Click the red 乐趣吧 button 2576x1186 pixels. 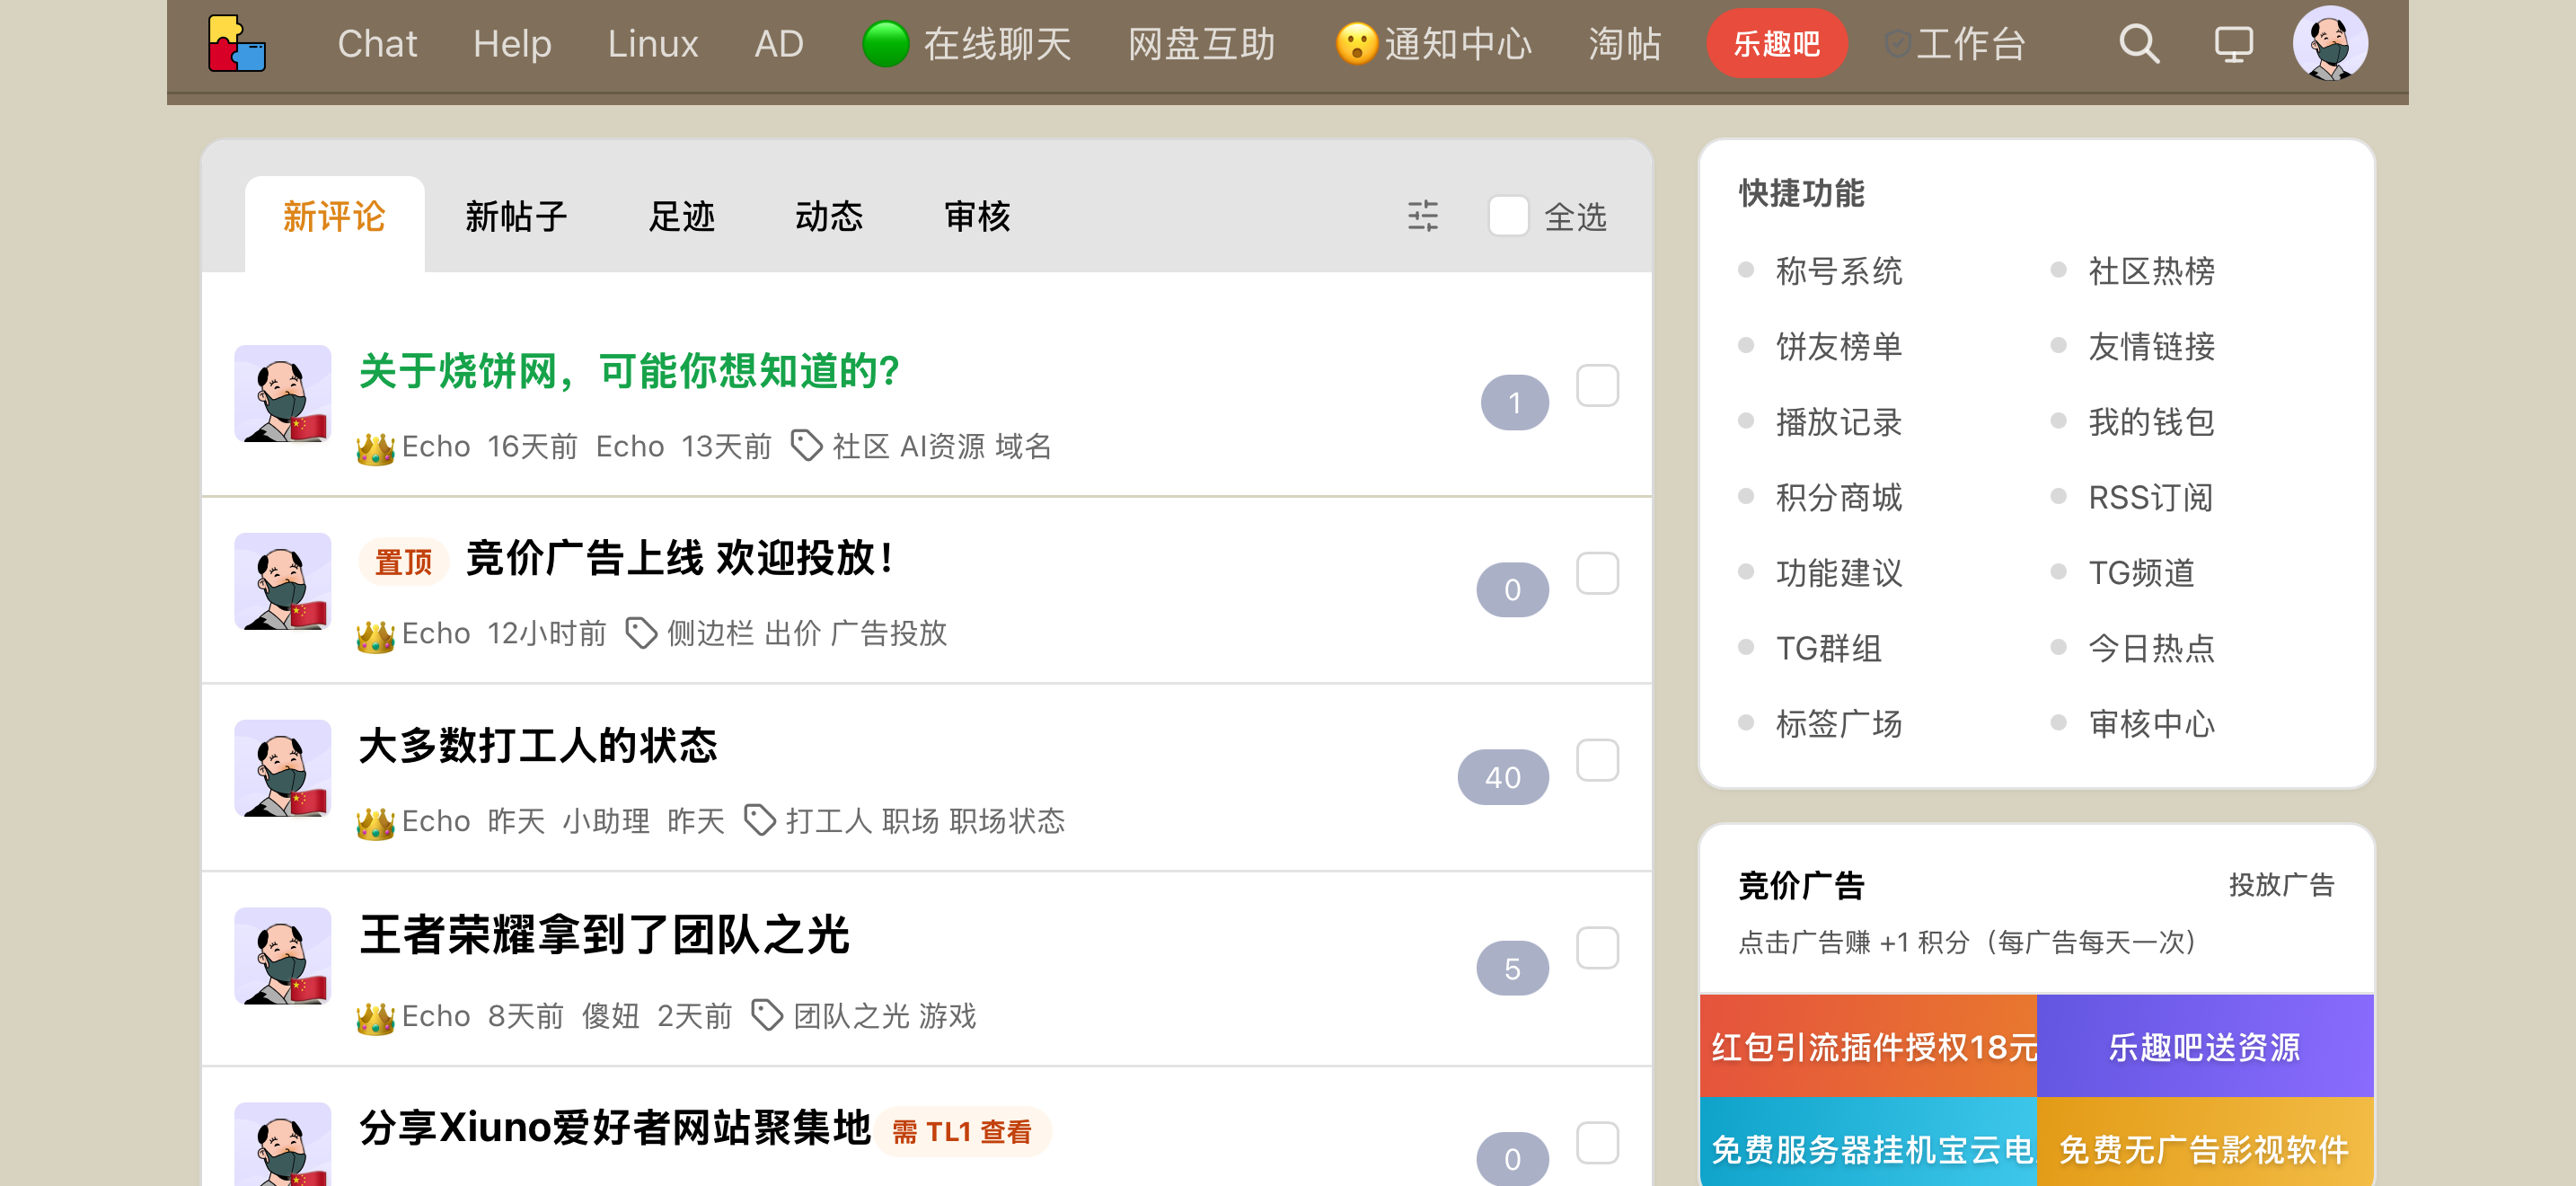pos(1777,44)
